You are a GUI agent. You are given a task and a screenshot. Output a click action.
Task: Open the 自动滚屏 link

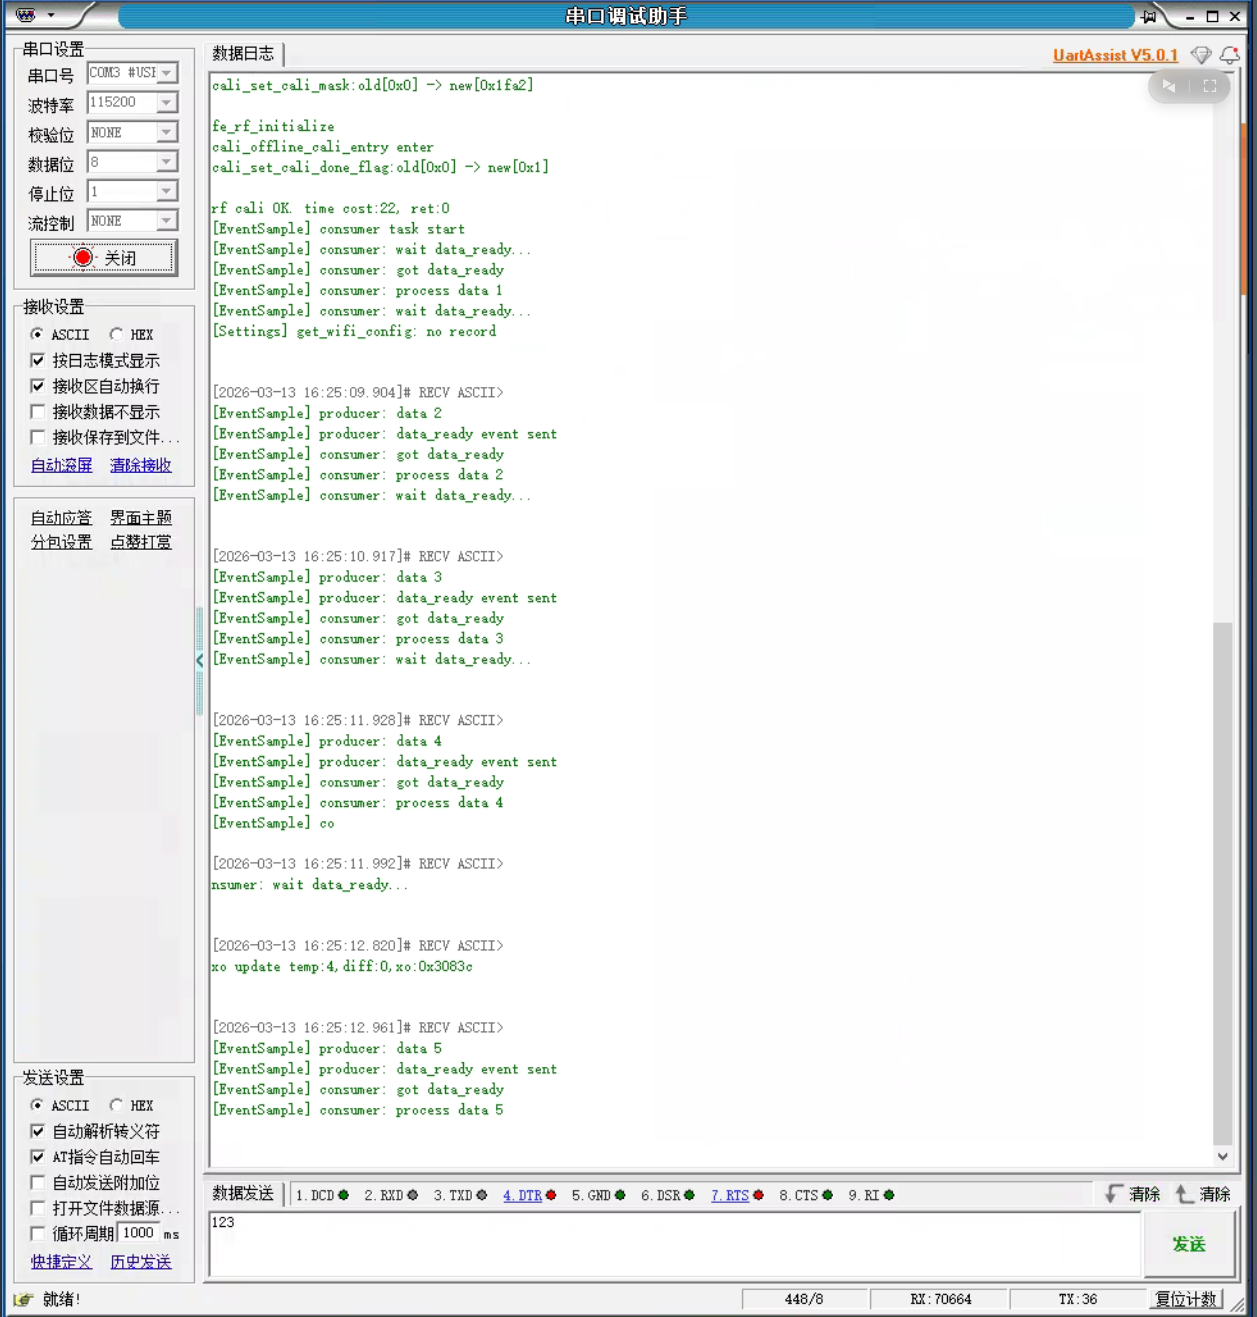pos(61,465)
